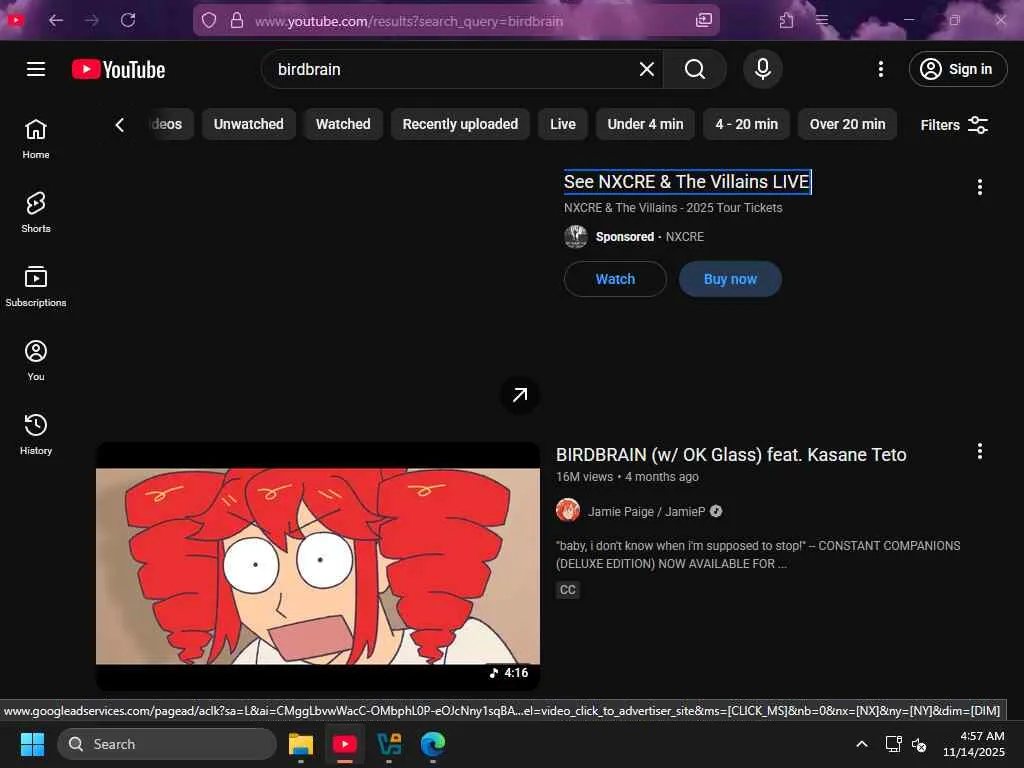
Task: Click the NXCRE advertiser name
Action: point(684,236)
